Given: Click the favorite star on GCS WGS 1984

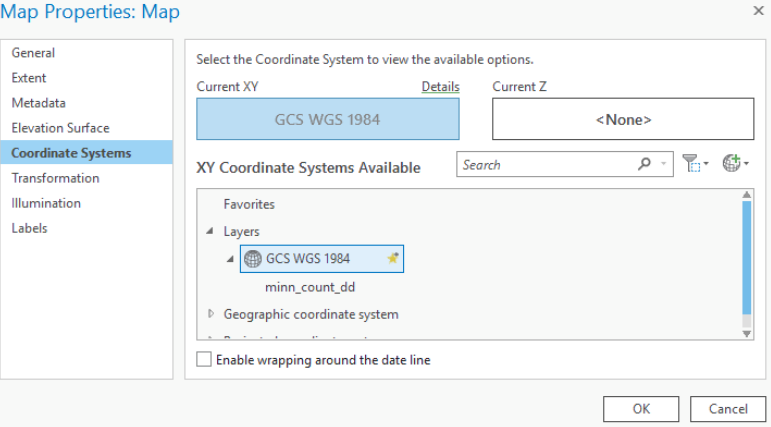Looking at the screenshot, I should click(x=393, y=258).
